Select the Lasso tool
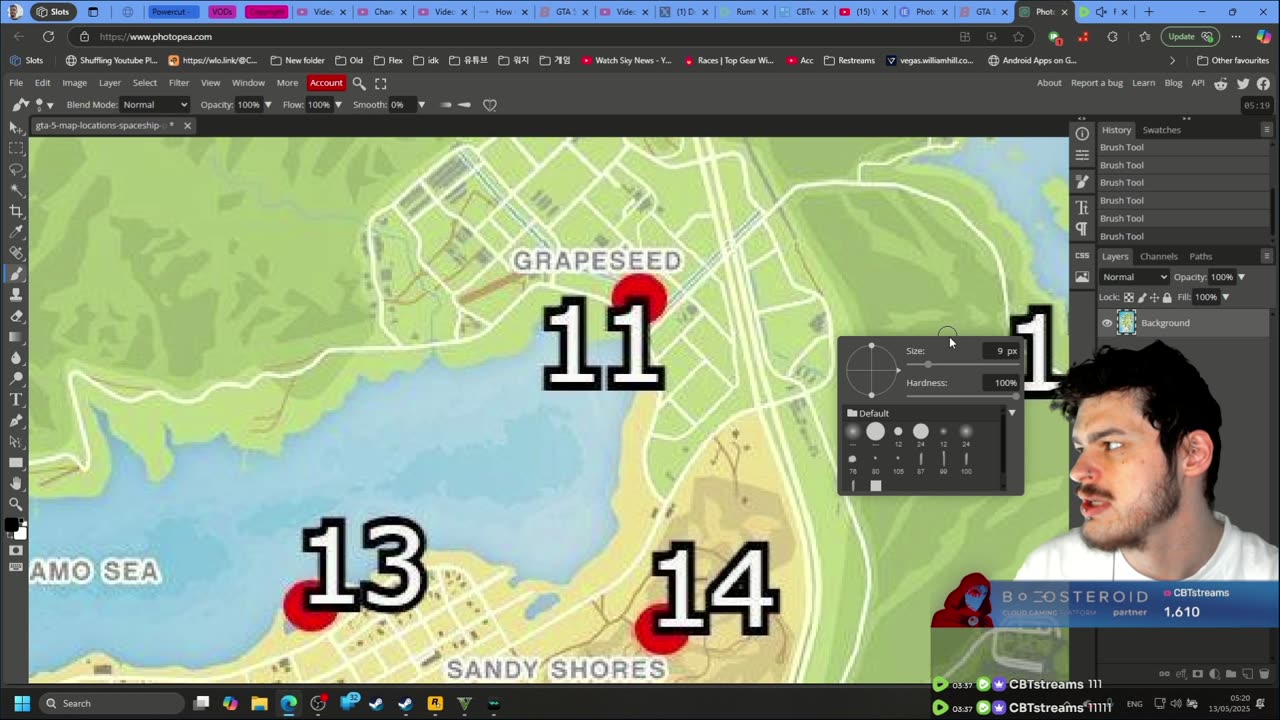 click(16, 169)
